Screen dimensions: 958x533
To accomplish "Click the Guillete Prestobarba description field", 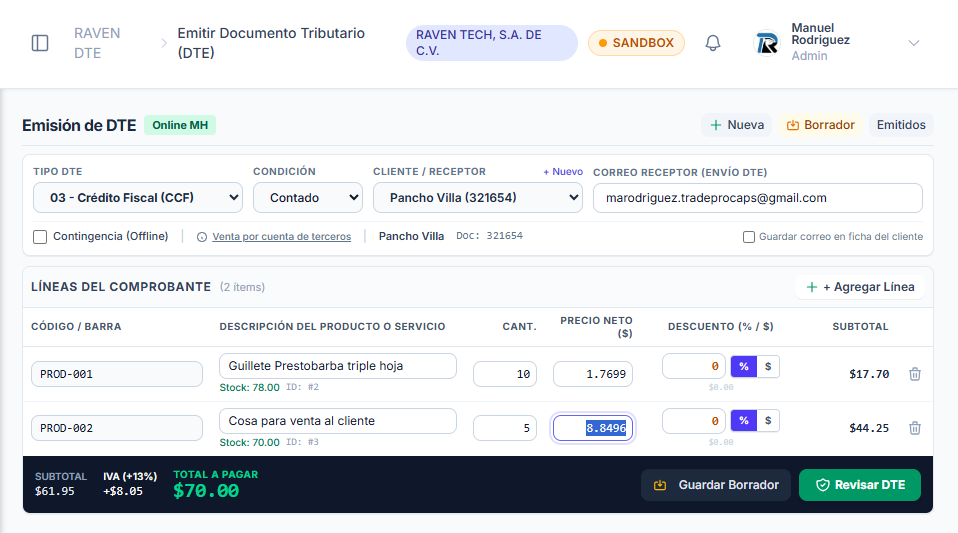I will [338, 366].
